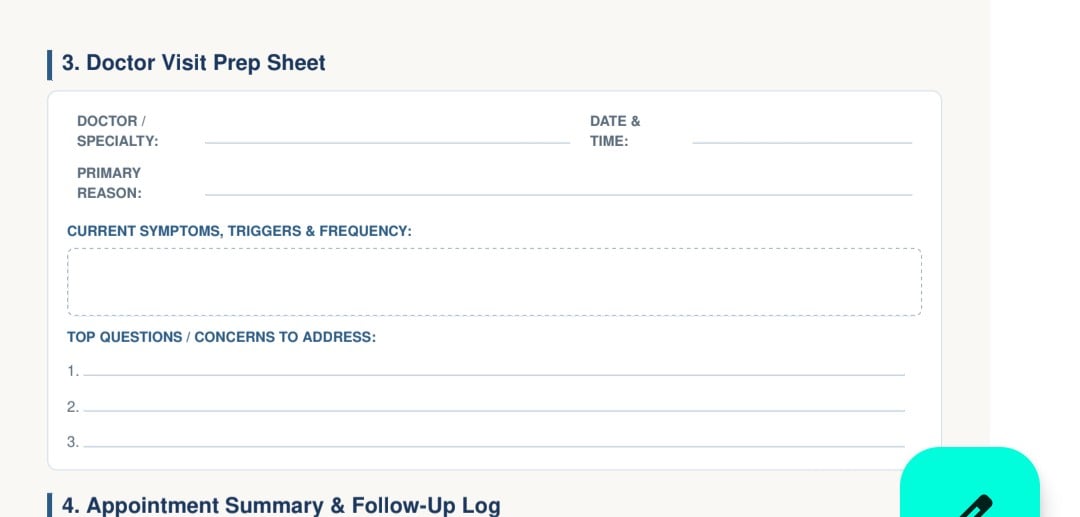Select the '3. Doctor Visit Prep Sheet' heading
The image size is (1080, 517).
pos(194,63)
